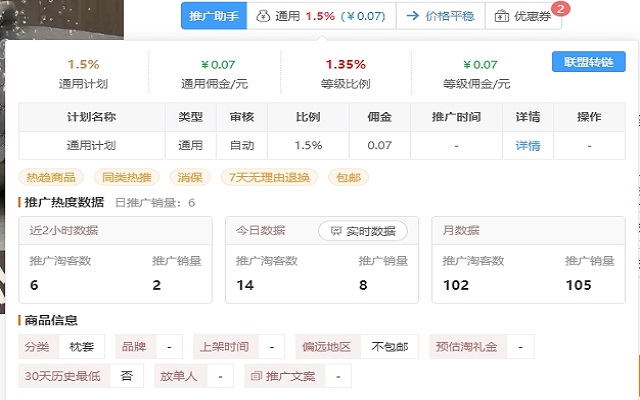Image resolution: width=640 pixels, height=400 pixels.
Task: Click the 放单人 label
Action: (178, 376)
